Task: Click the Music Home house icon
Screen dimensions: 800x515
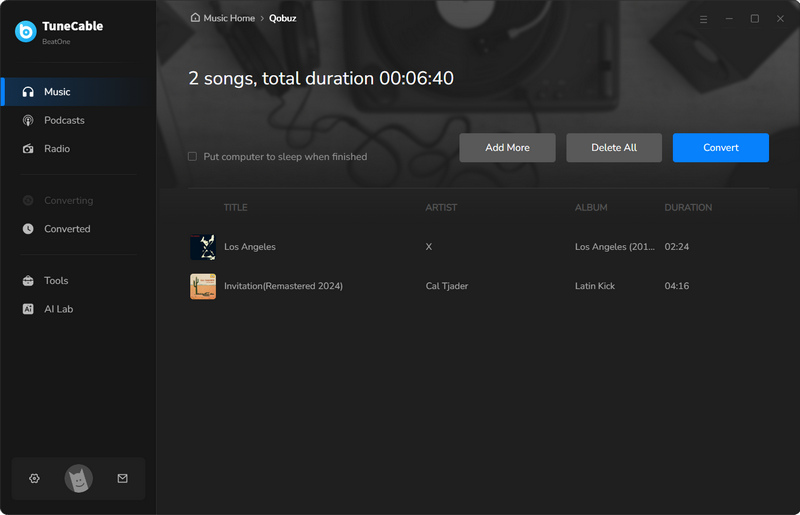Action: point(195,18)
